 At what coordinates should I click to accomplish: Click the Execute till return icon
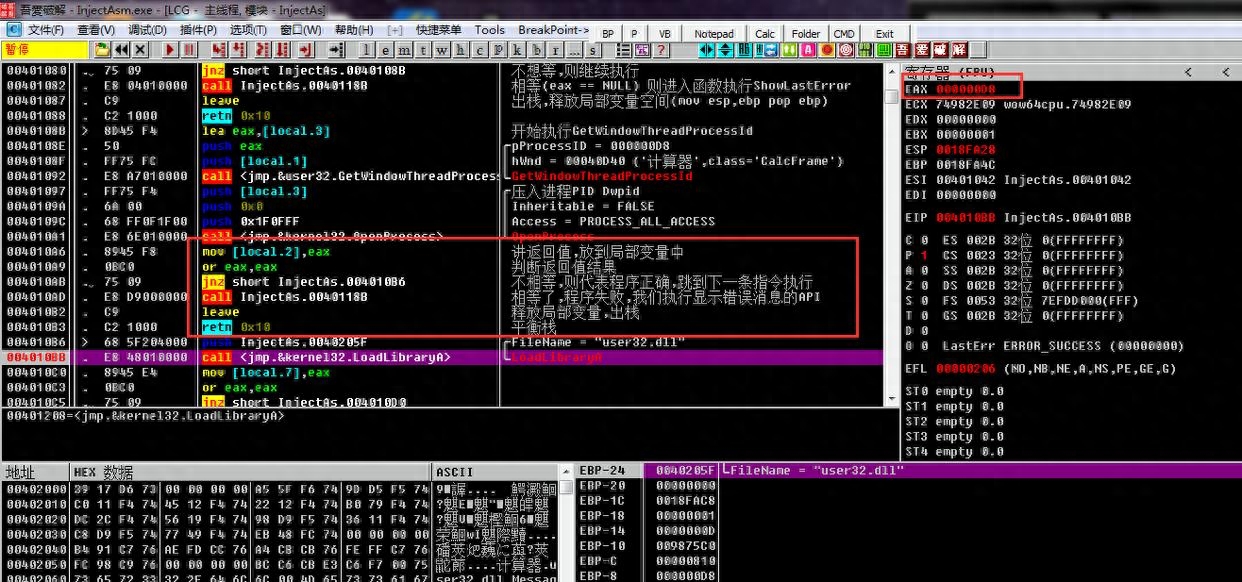[306, 49]
